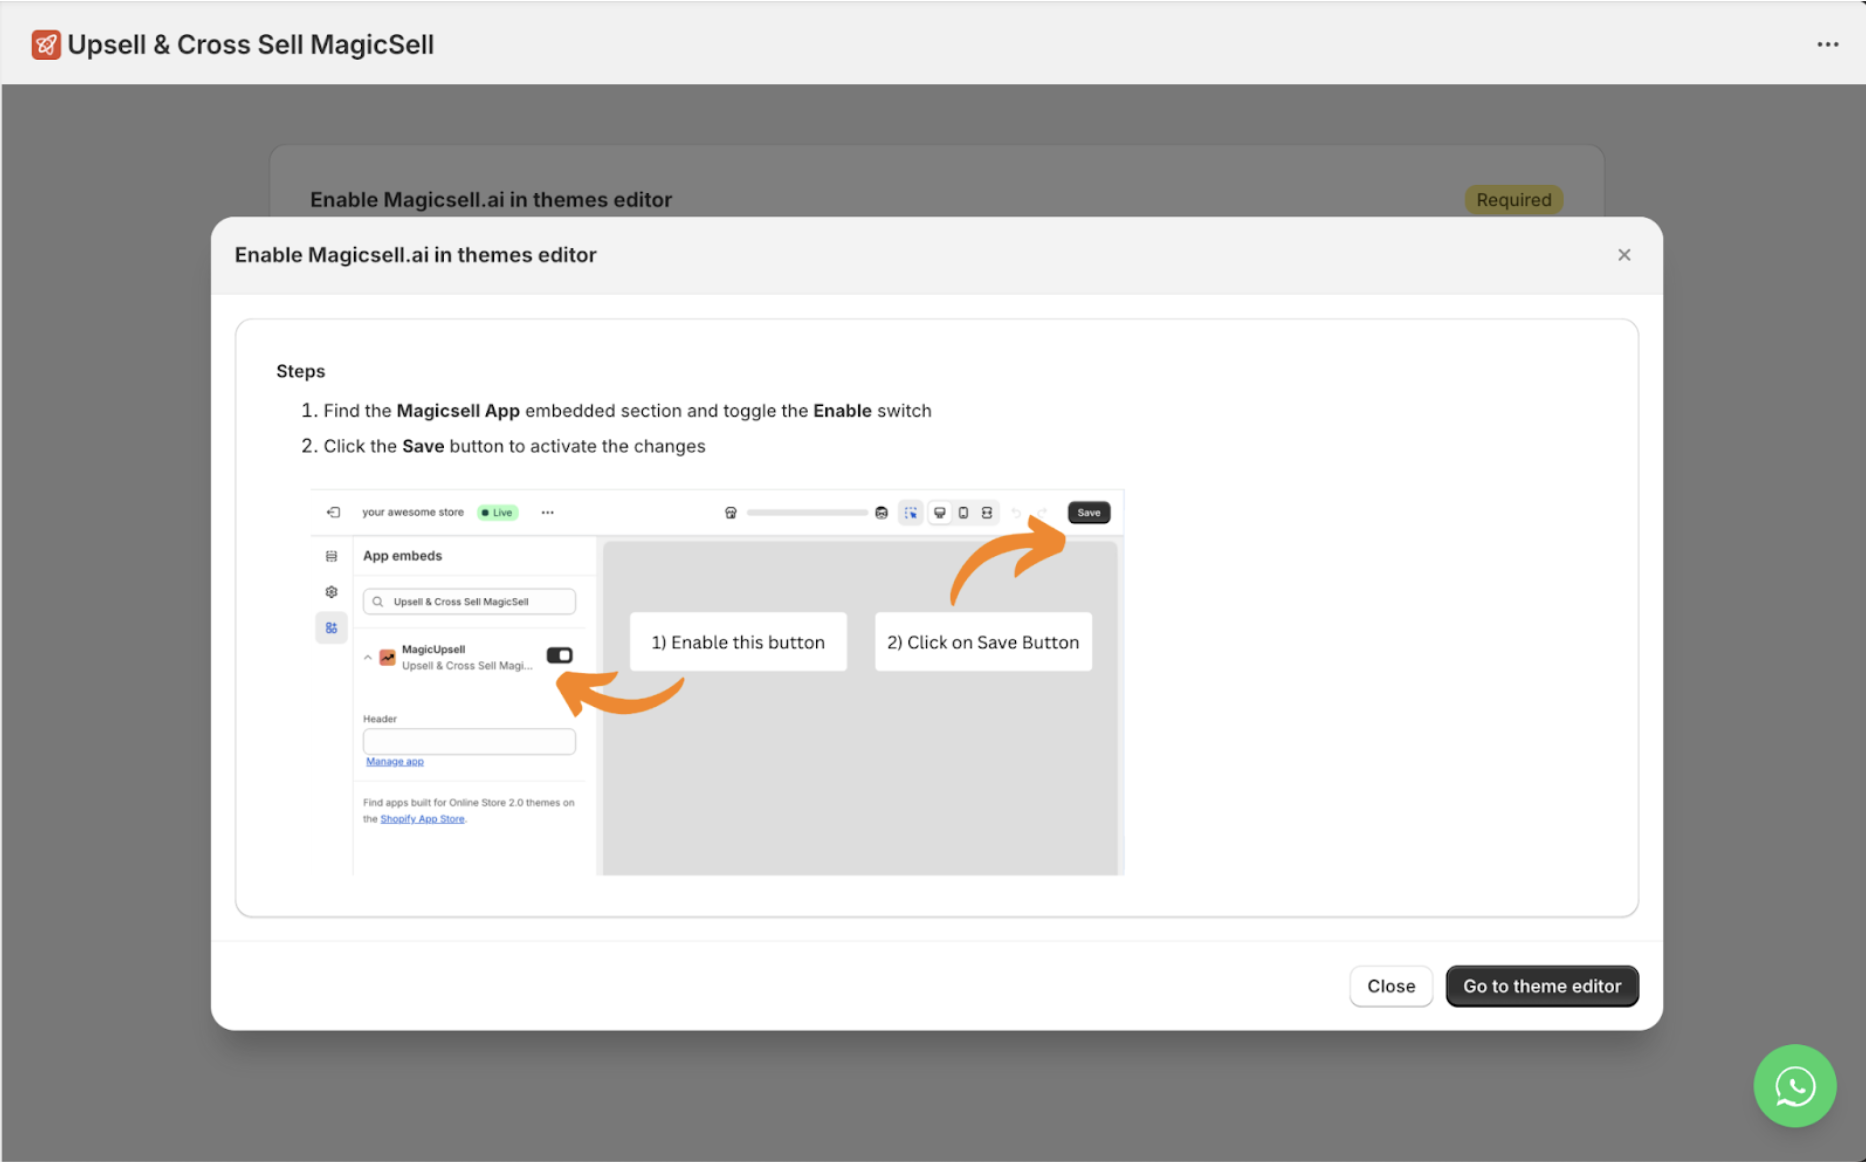Click the dialog title 'Enable Magicsell.ai in themes editor'

point(415,255)
